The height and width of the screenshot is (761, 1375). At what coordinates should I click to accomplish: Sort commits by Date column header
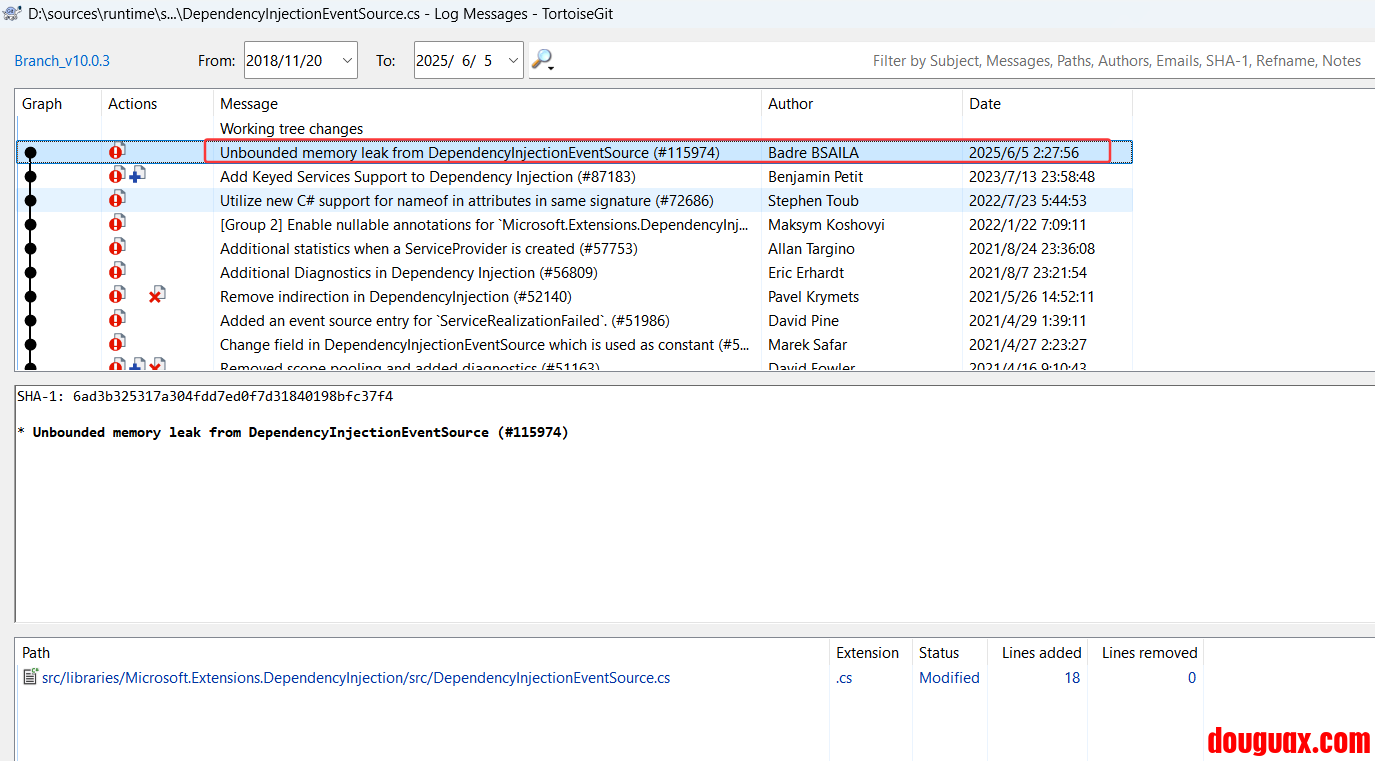pyautogui.click(x=984, y=104)
